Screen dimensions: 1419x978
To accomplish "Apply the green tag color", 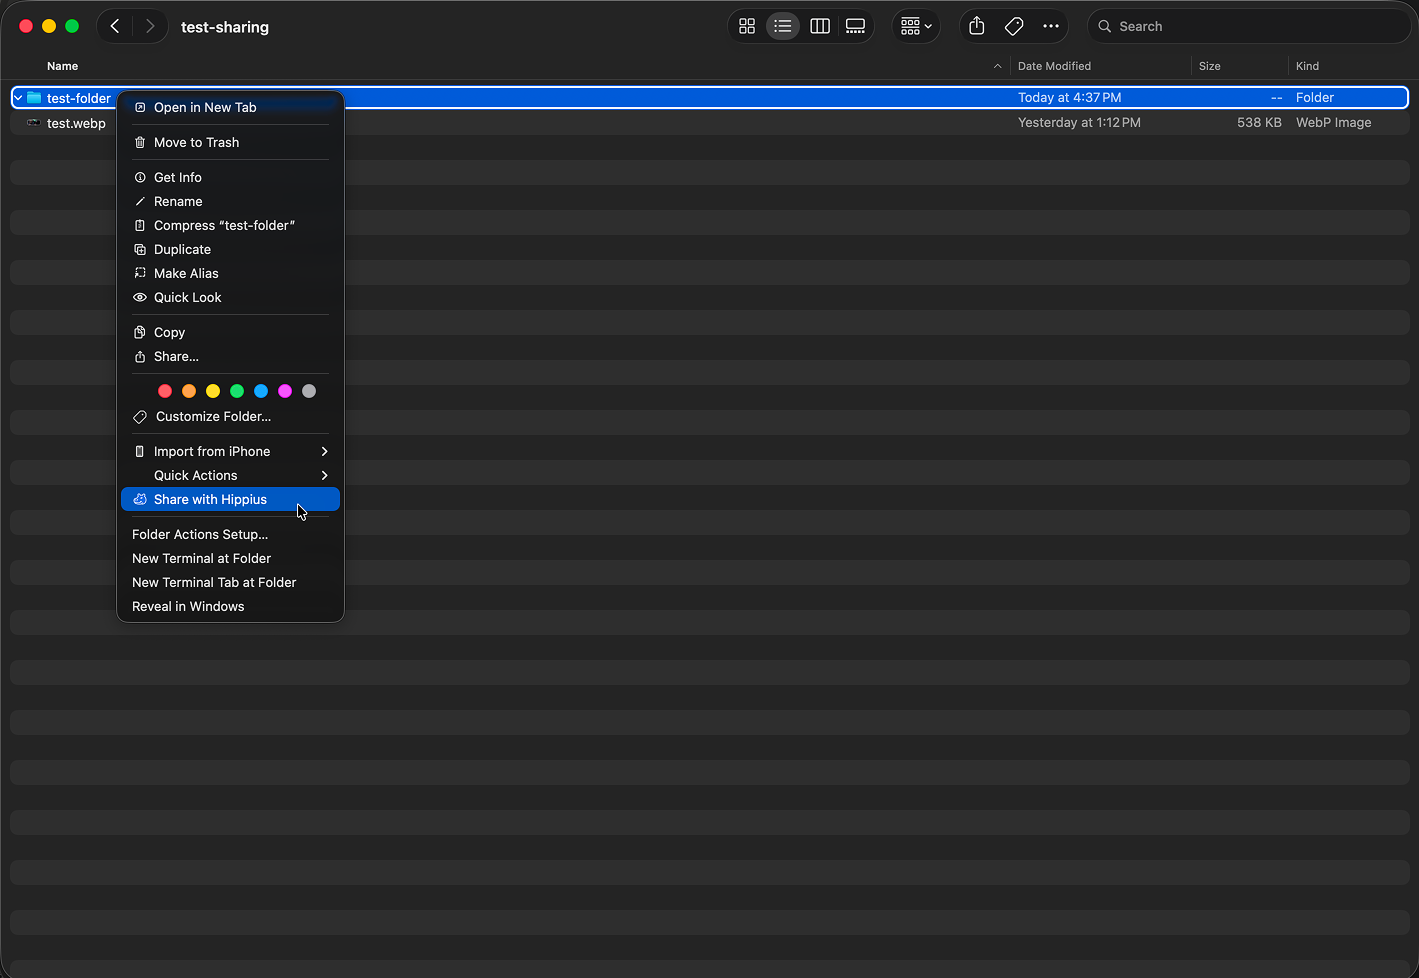I will [x=237, y=391].
